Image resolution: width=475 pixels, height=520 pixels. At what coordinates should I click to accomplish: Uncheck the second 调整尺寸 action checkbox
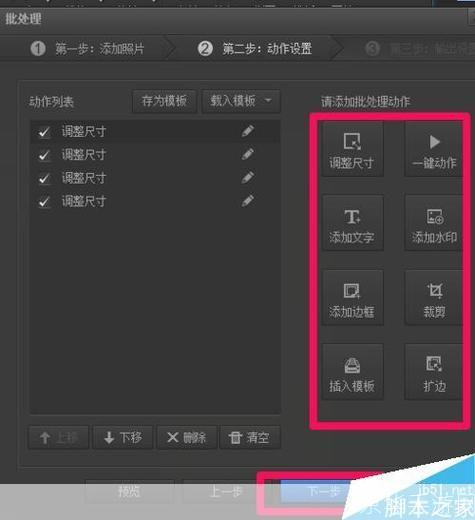tap(44, 155)
